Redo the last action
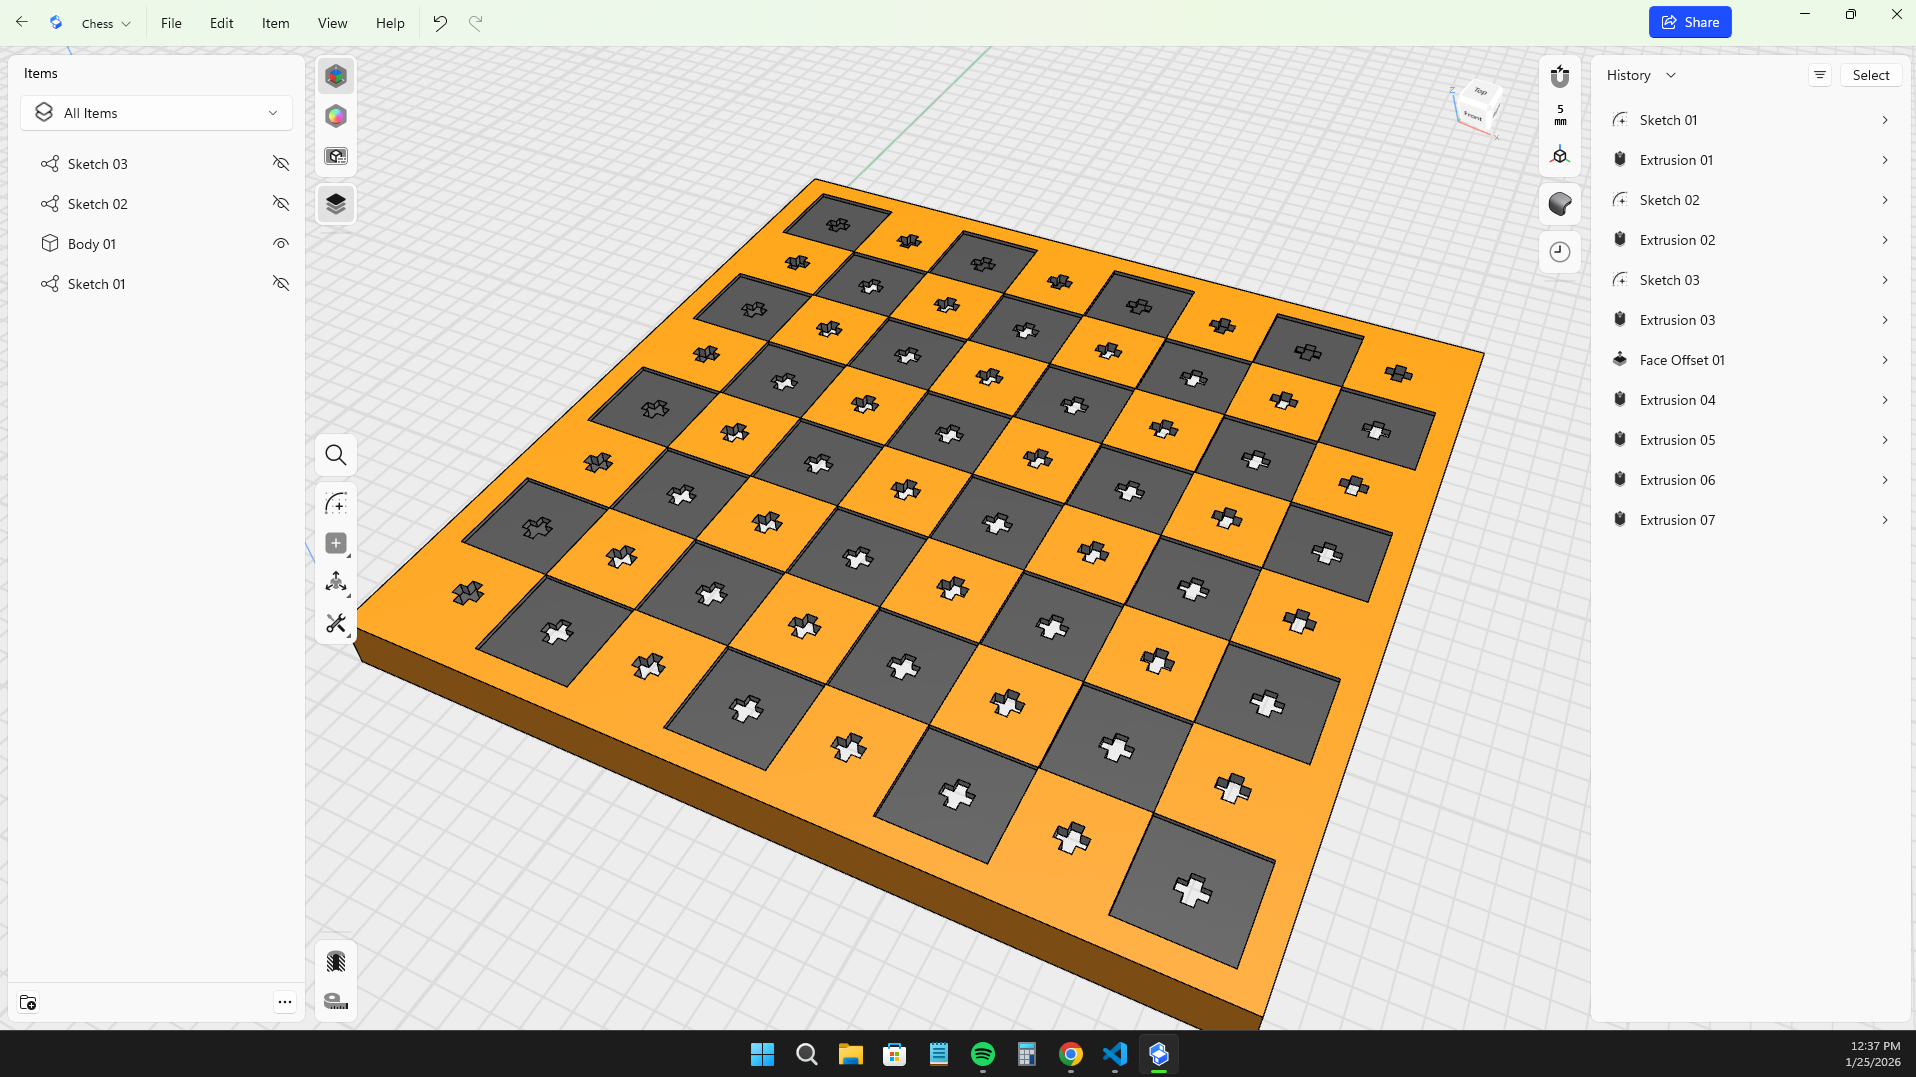 pyautogui.click(x=476, y=23)
